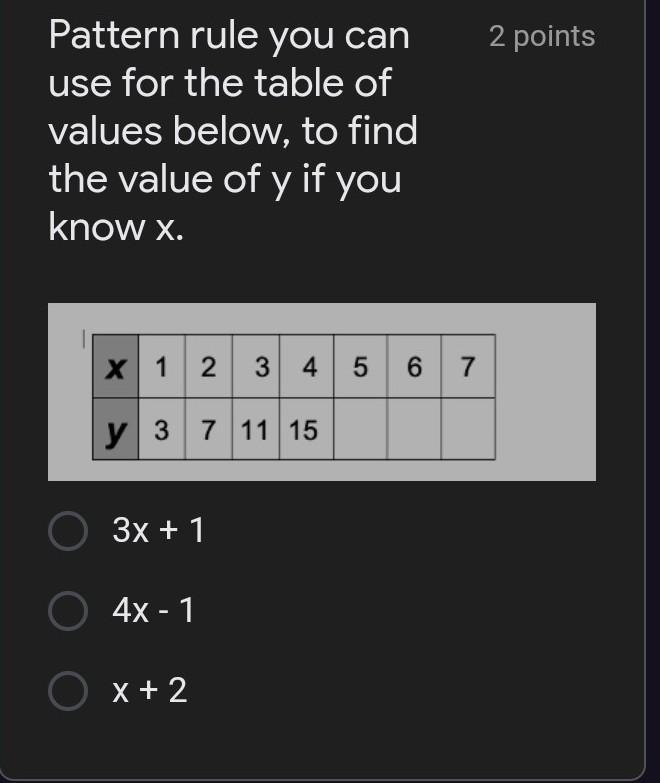Image resolution: width=660 pixels, height=783 pixels.
Task: Click the '4x - 1' answer label text
Action: point(153,610)
